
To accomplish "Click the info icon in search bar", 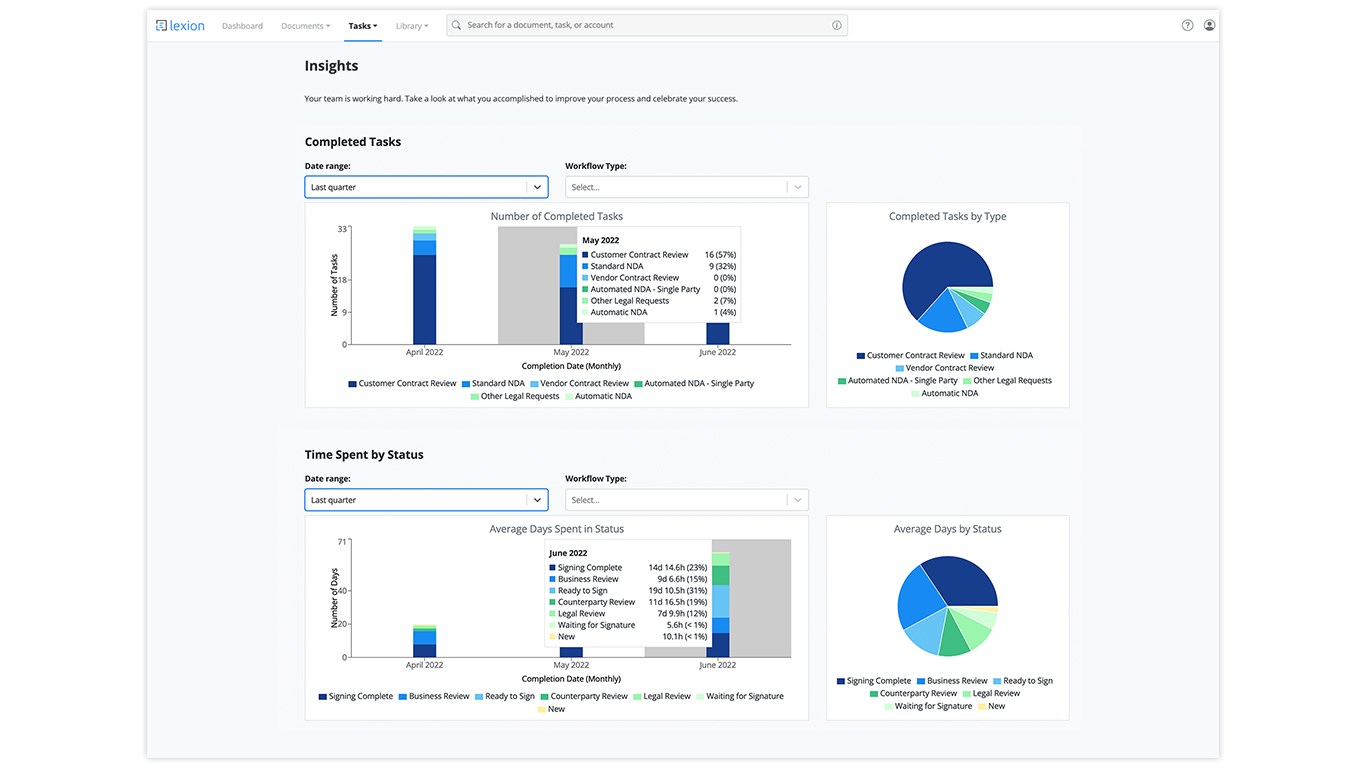I will coord(836,25).
